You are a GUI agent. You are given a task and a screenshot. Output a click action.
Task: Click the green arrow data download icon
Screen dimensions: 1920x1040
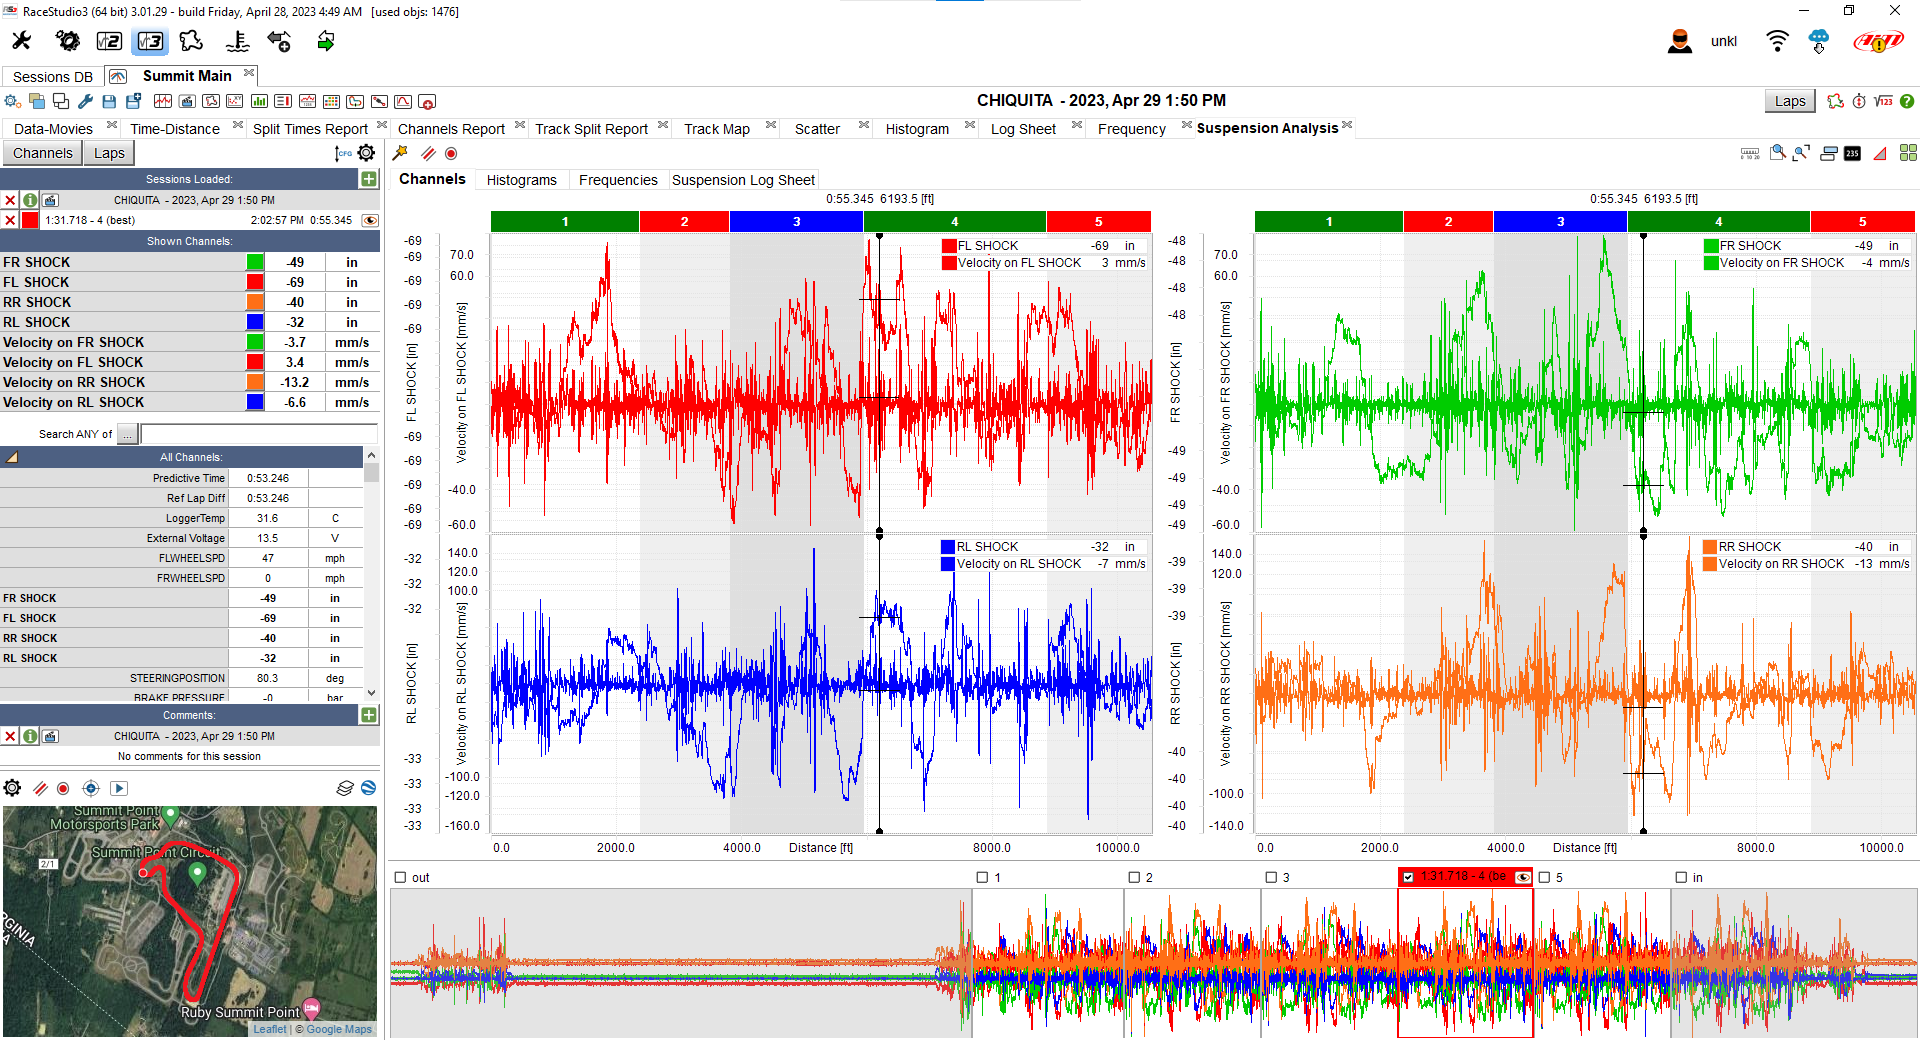pos(326,41)
